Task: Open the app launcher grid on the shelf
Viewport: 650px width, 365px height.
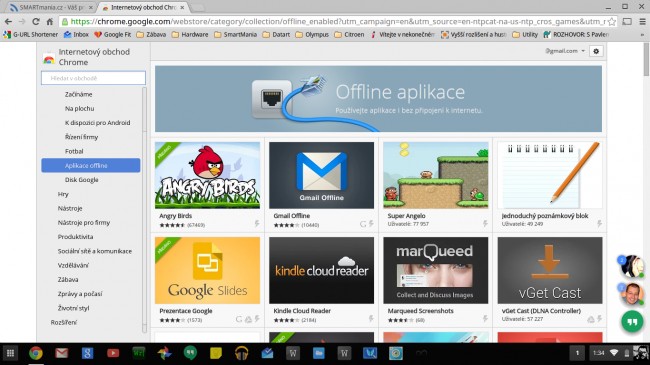Action: pyautogui.click(x=11, y=353)
